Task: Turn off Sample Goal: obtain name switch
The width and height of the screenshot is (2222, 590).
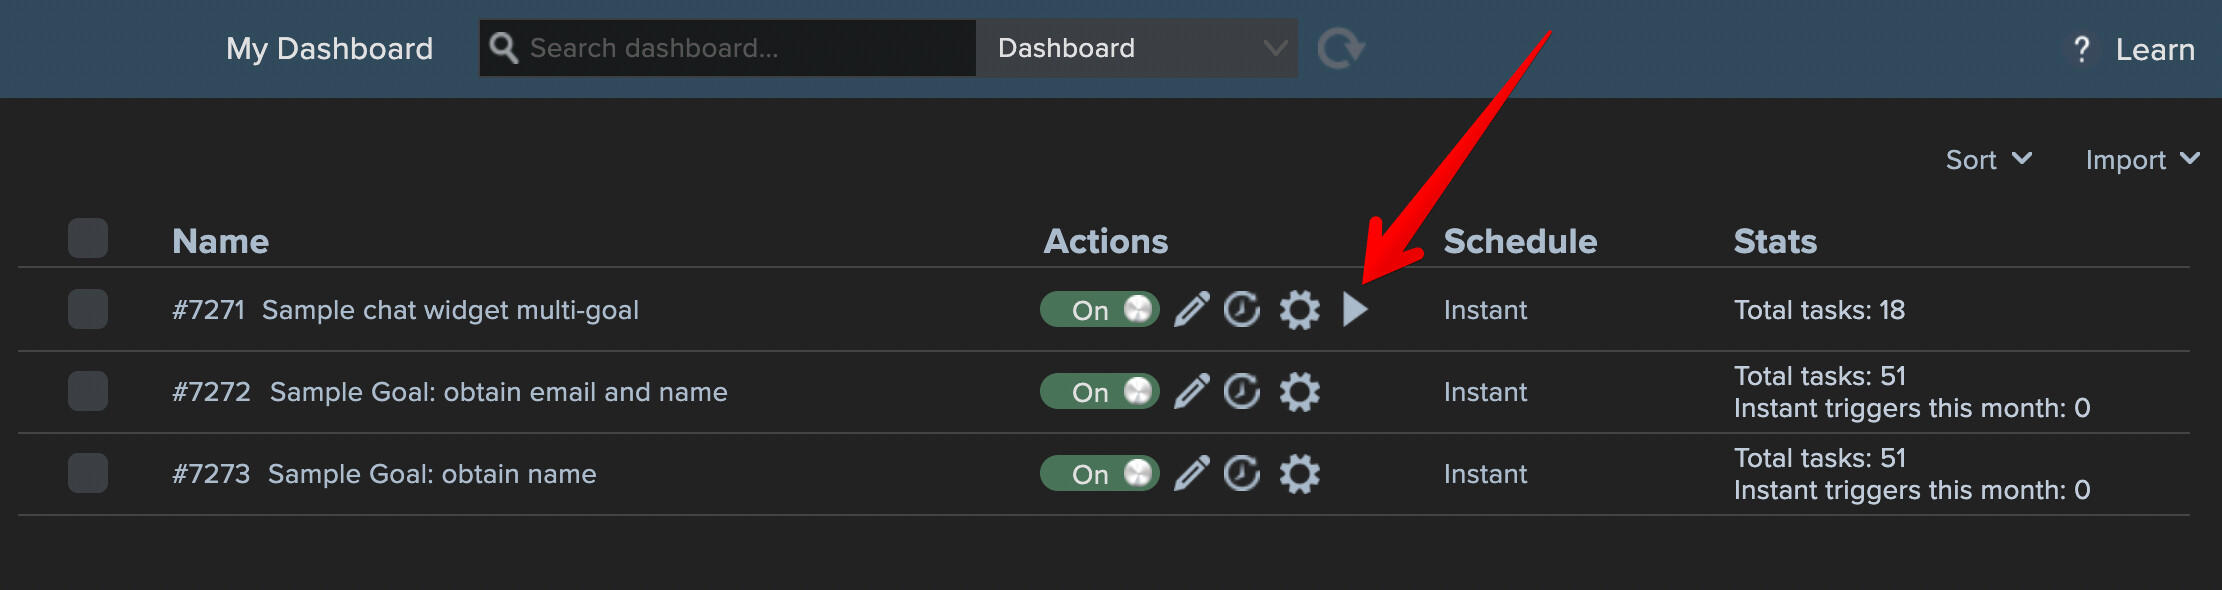Action: point(1099,474)
